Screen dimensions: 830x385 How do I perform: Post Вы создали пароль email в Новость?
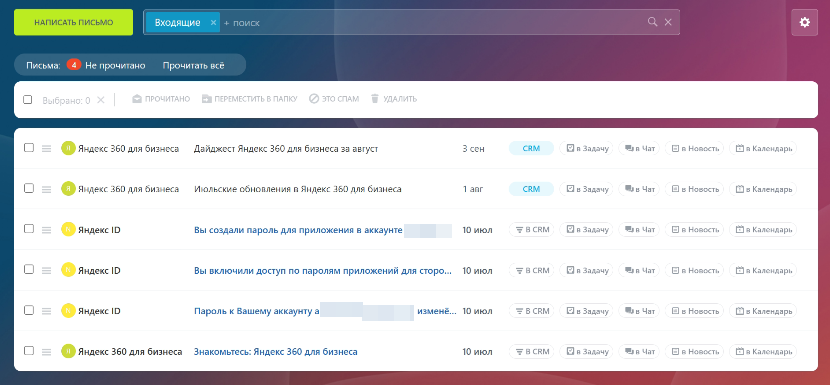pyautogui.click(x=694, y=230)
